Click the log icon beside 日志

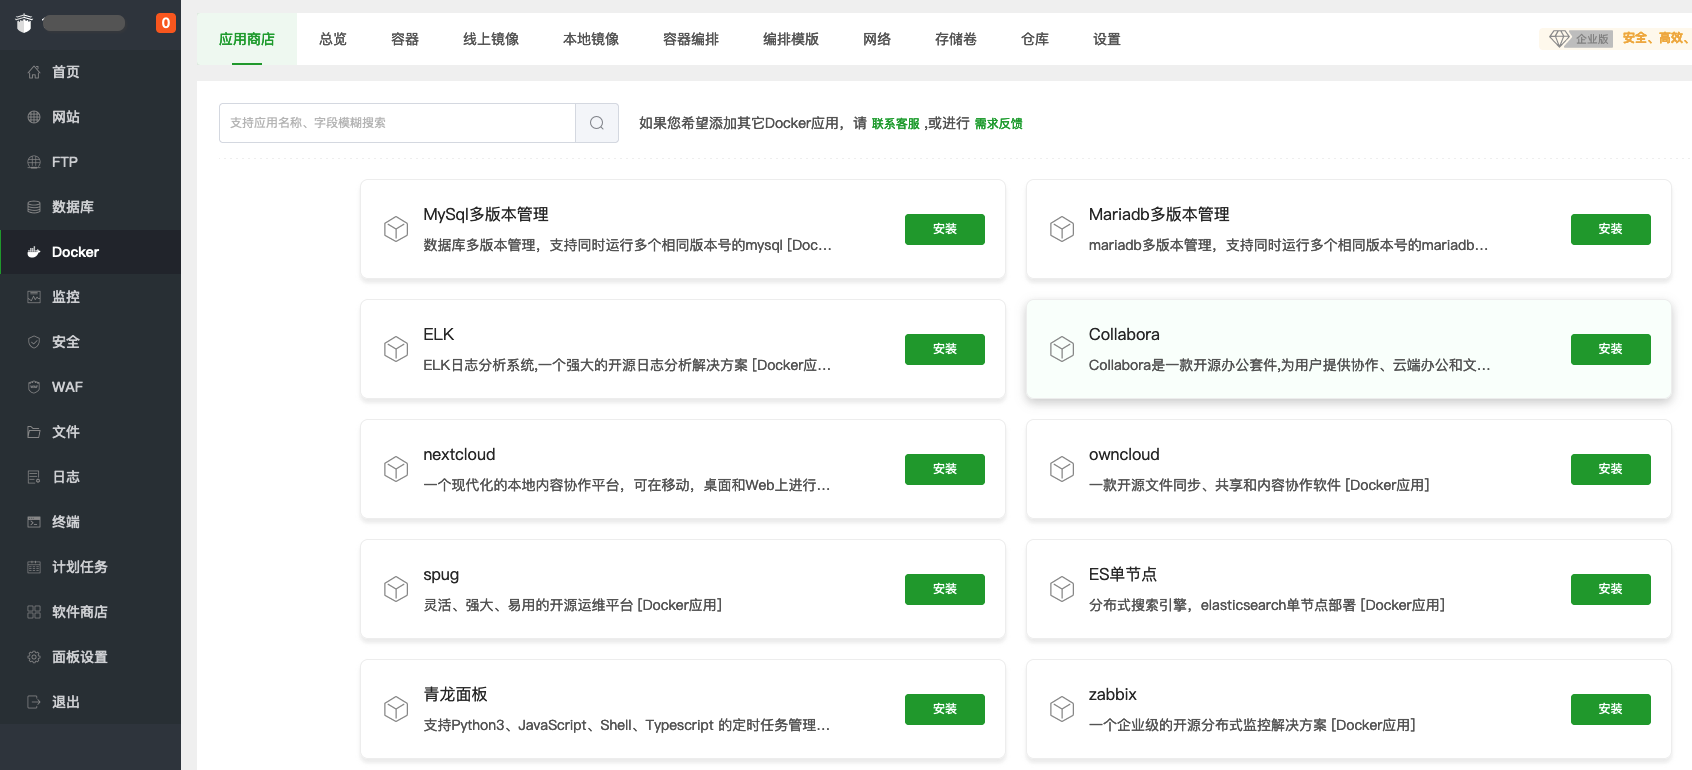[34, 477]
